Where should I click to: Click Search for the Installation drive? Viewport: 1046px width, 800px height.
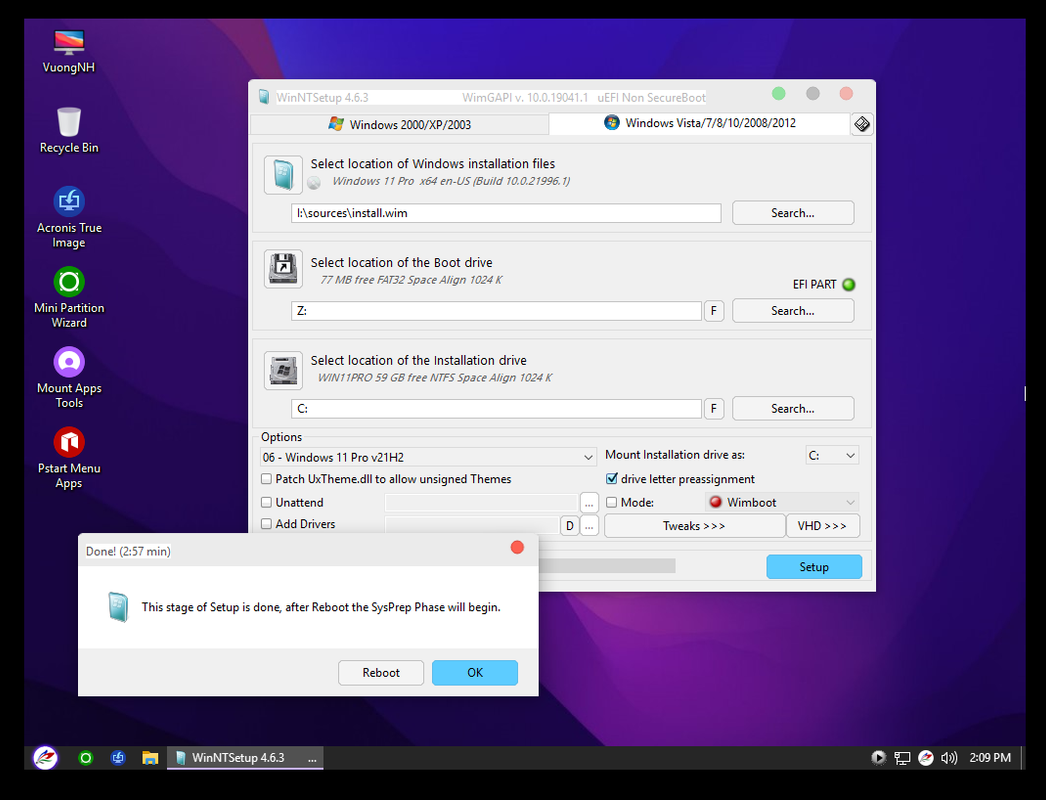click(793, 408)
